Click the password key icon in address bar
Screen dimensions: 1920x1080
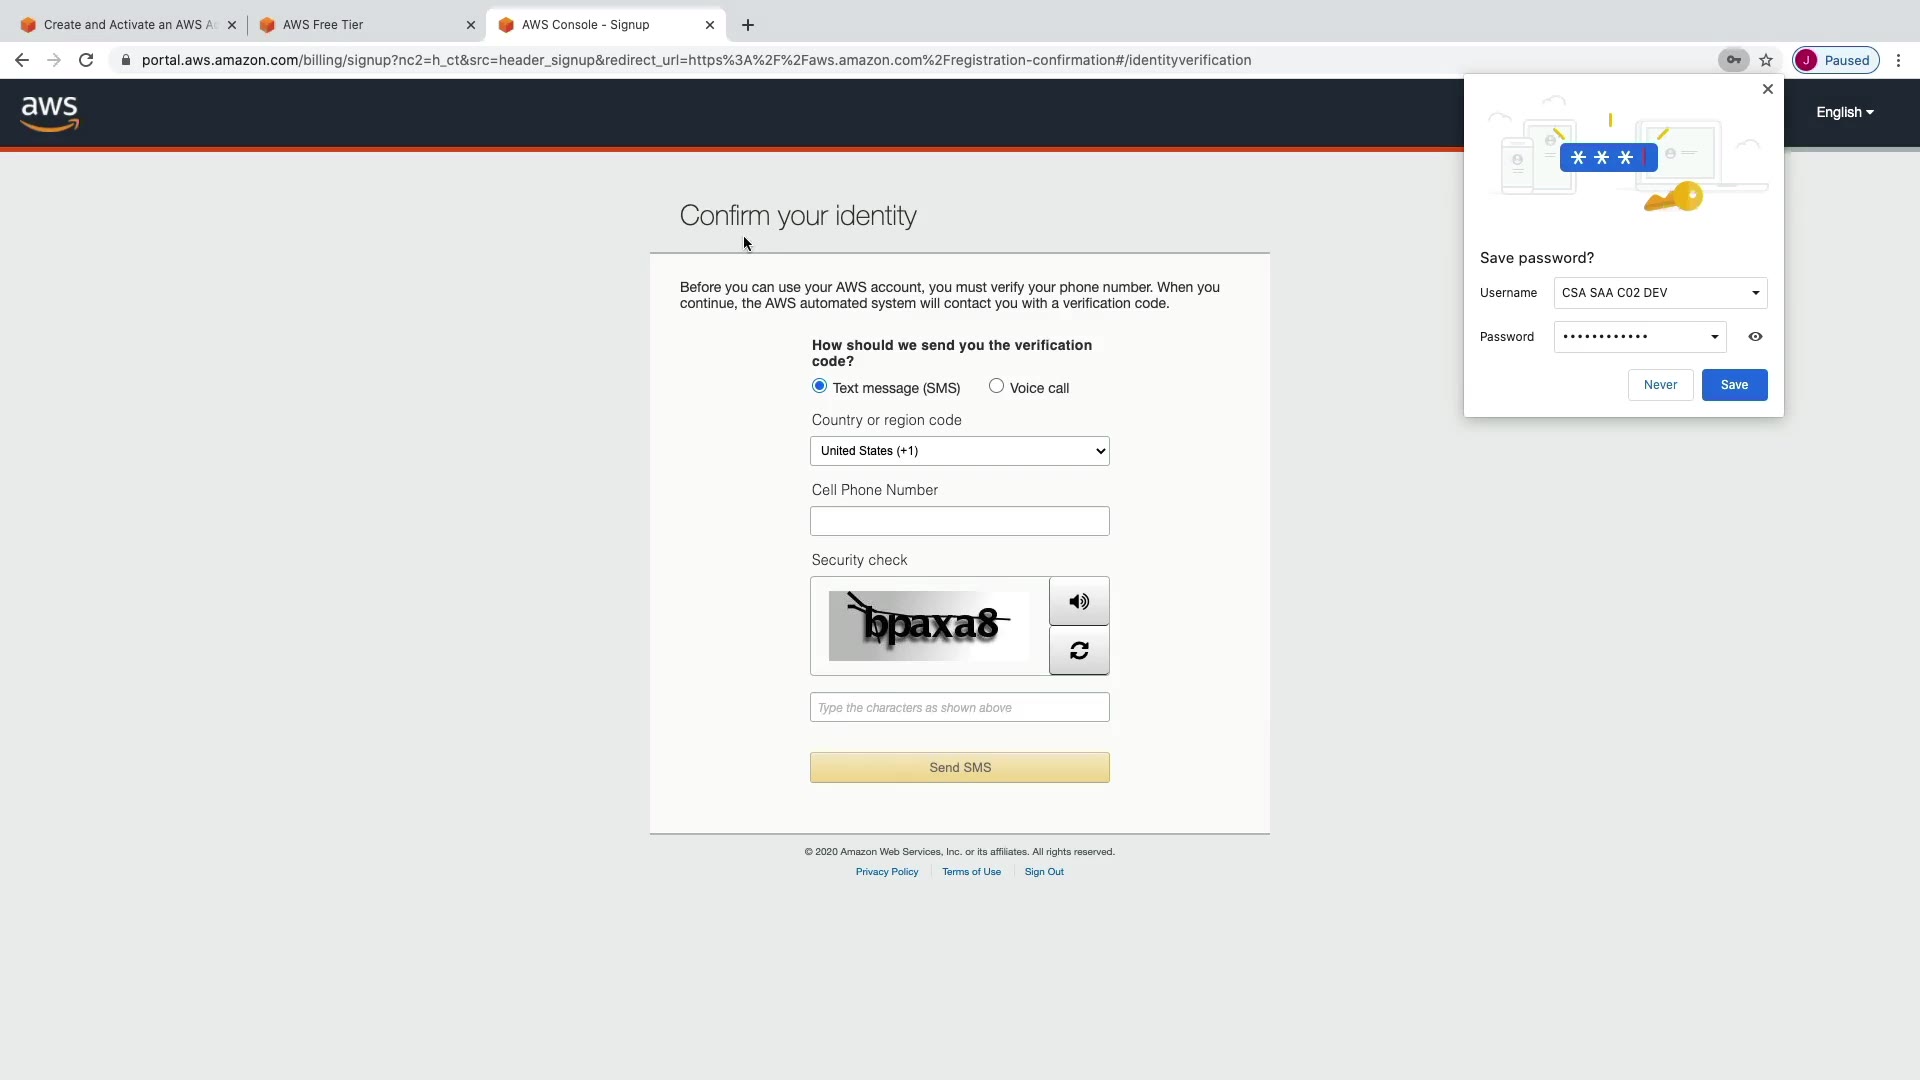[1733, 60]
